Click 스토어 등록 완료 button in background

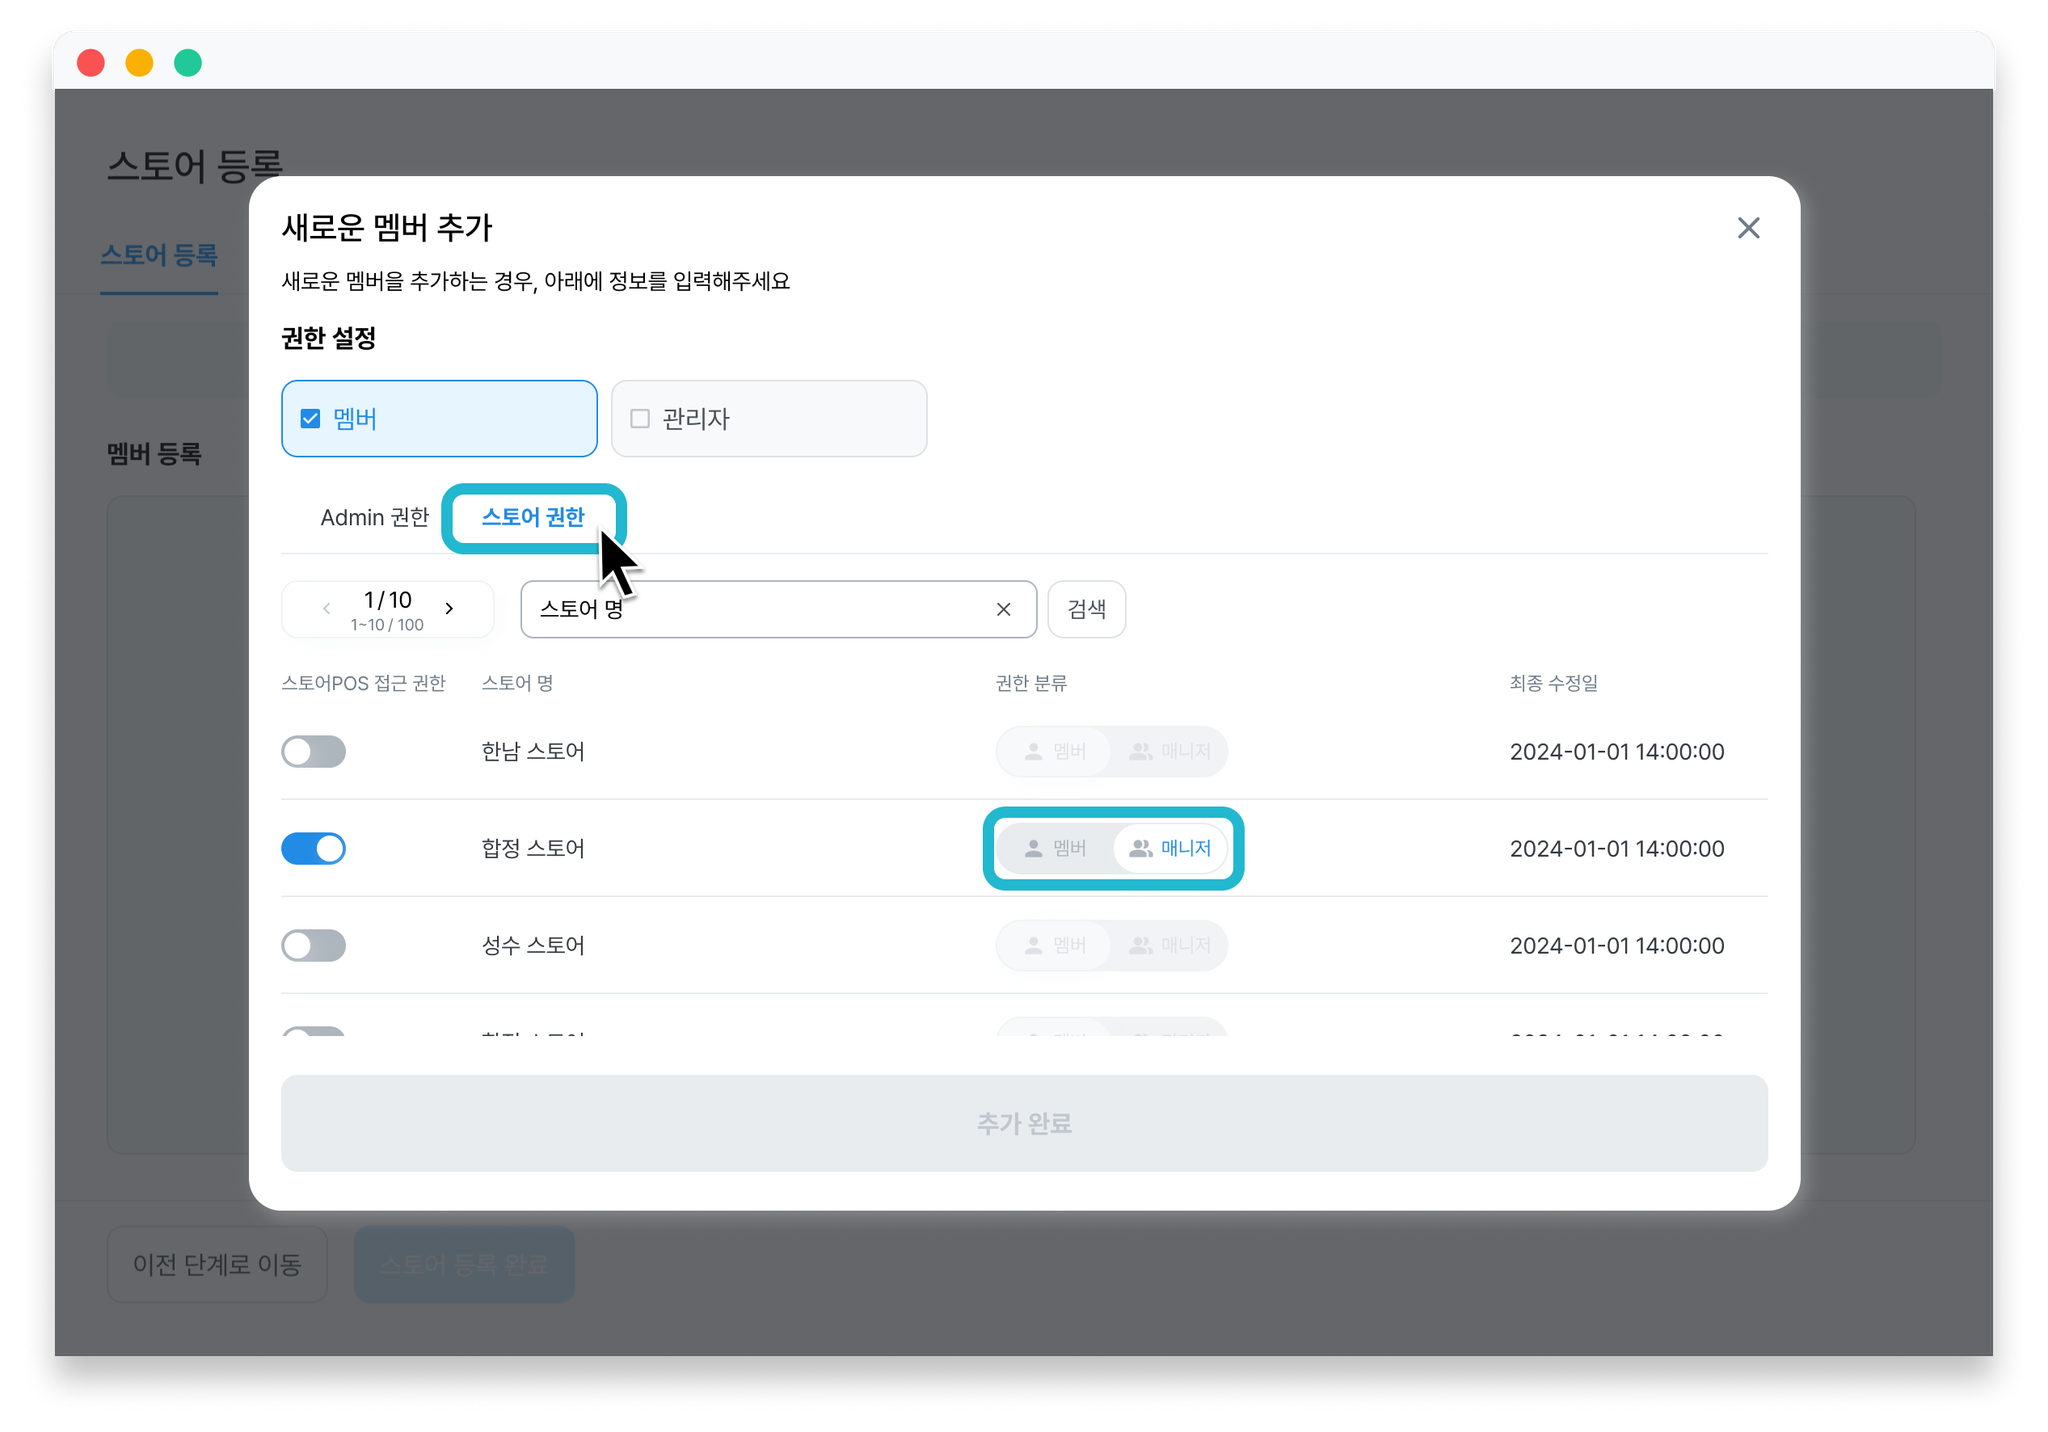464,1264
